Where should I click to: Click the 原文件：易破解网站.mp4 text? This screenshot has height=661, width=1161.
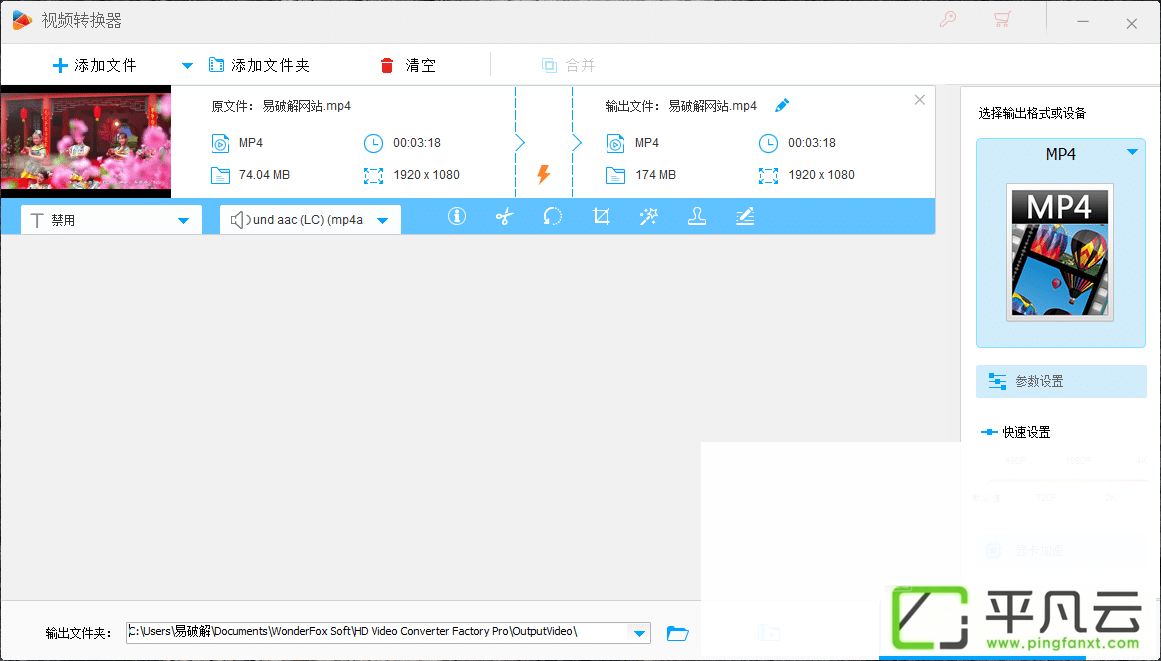(281, 106)
